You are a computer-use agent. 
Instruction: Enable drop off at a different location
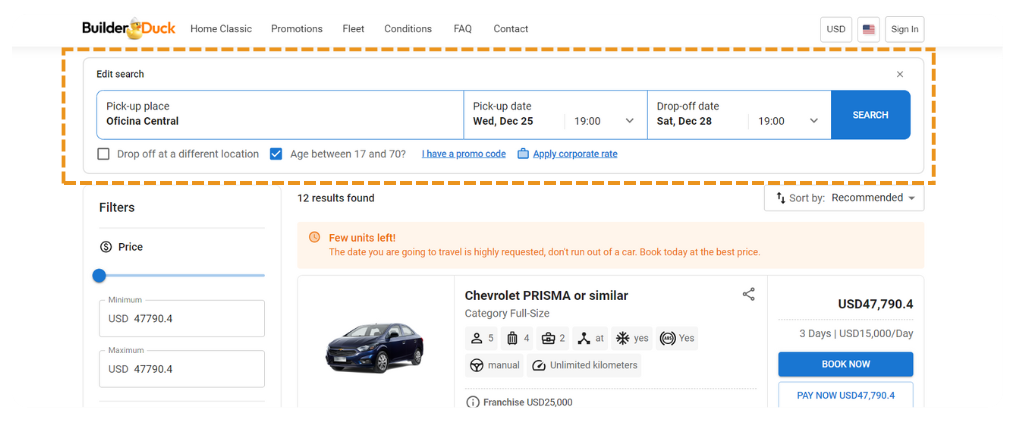click(104, 154)
